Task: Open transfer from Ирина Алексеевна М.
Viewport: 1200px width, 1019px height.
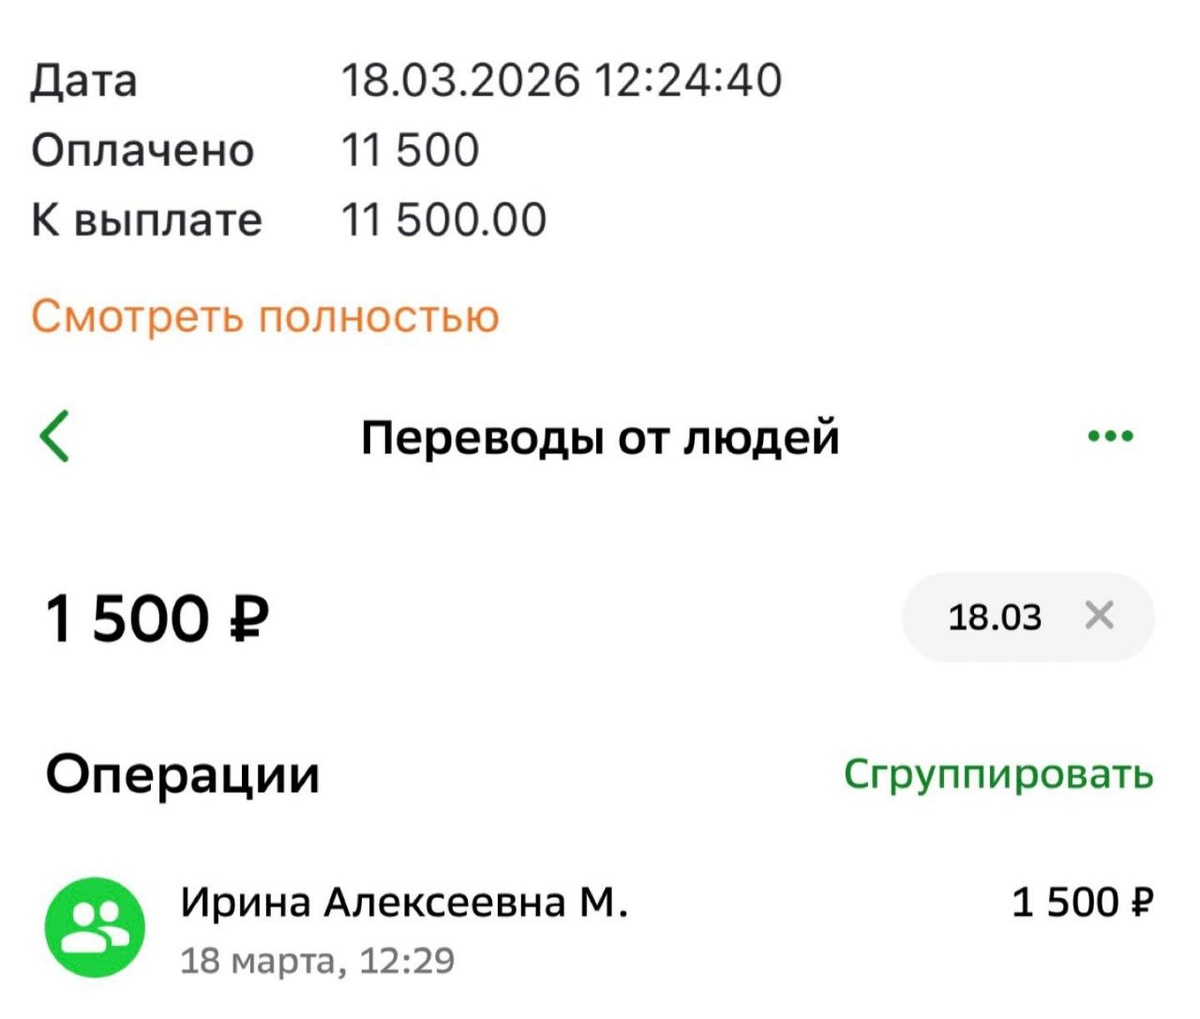Action: coord(600,929)
